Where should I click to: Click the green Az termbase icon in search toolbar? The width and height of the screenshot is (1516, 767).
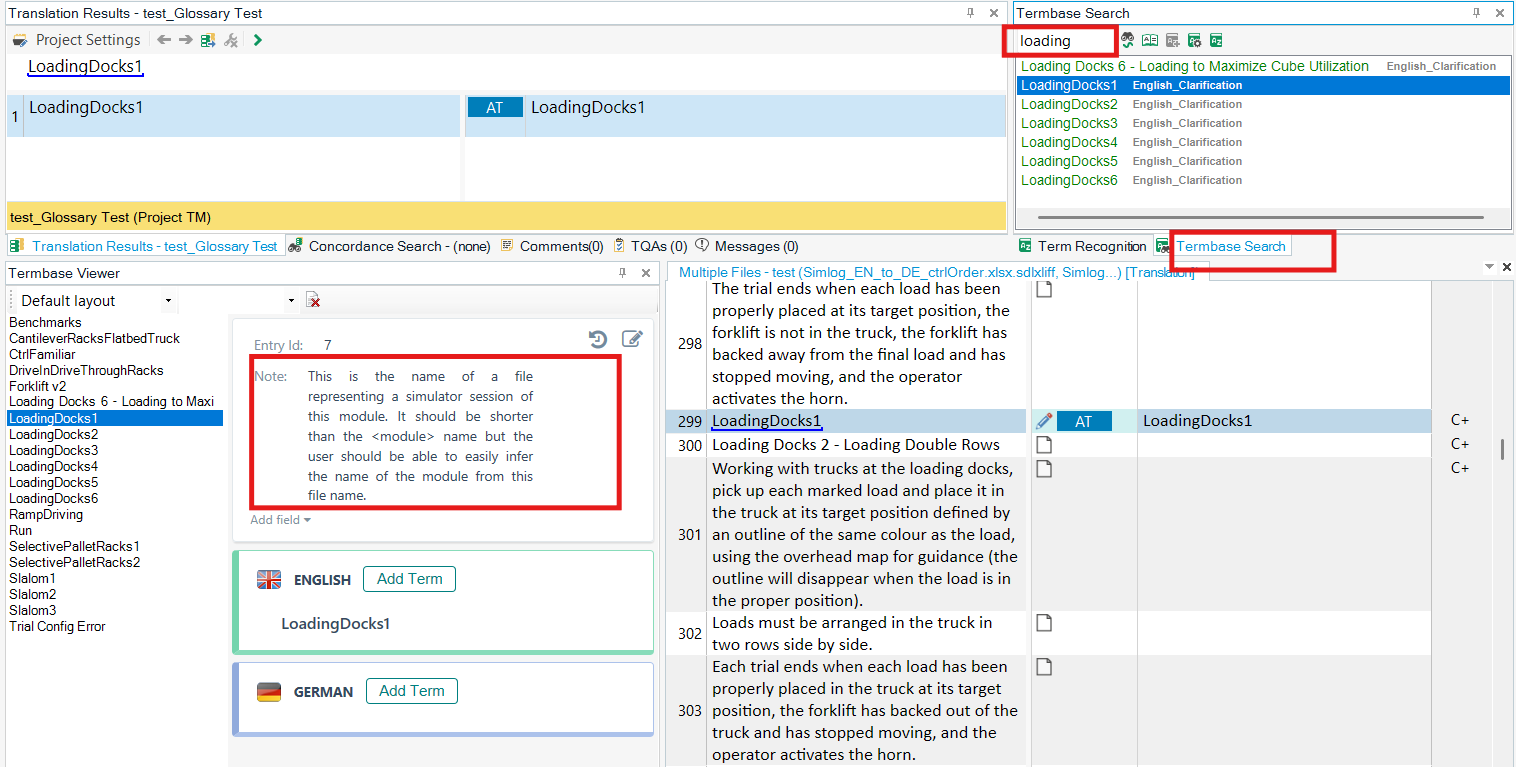(x=1216, y=40)
